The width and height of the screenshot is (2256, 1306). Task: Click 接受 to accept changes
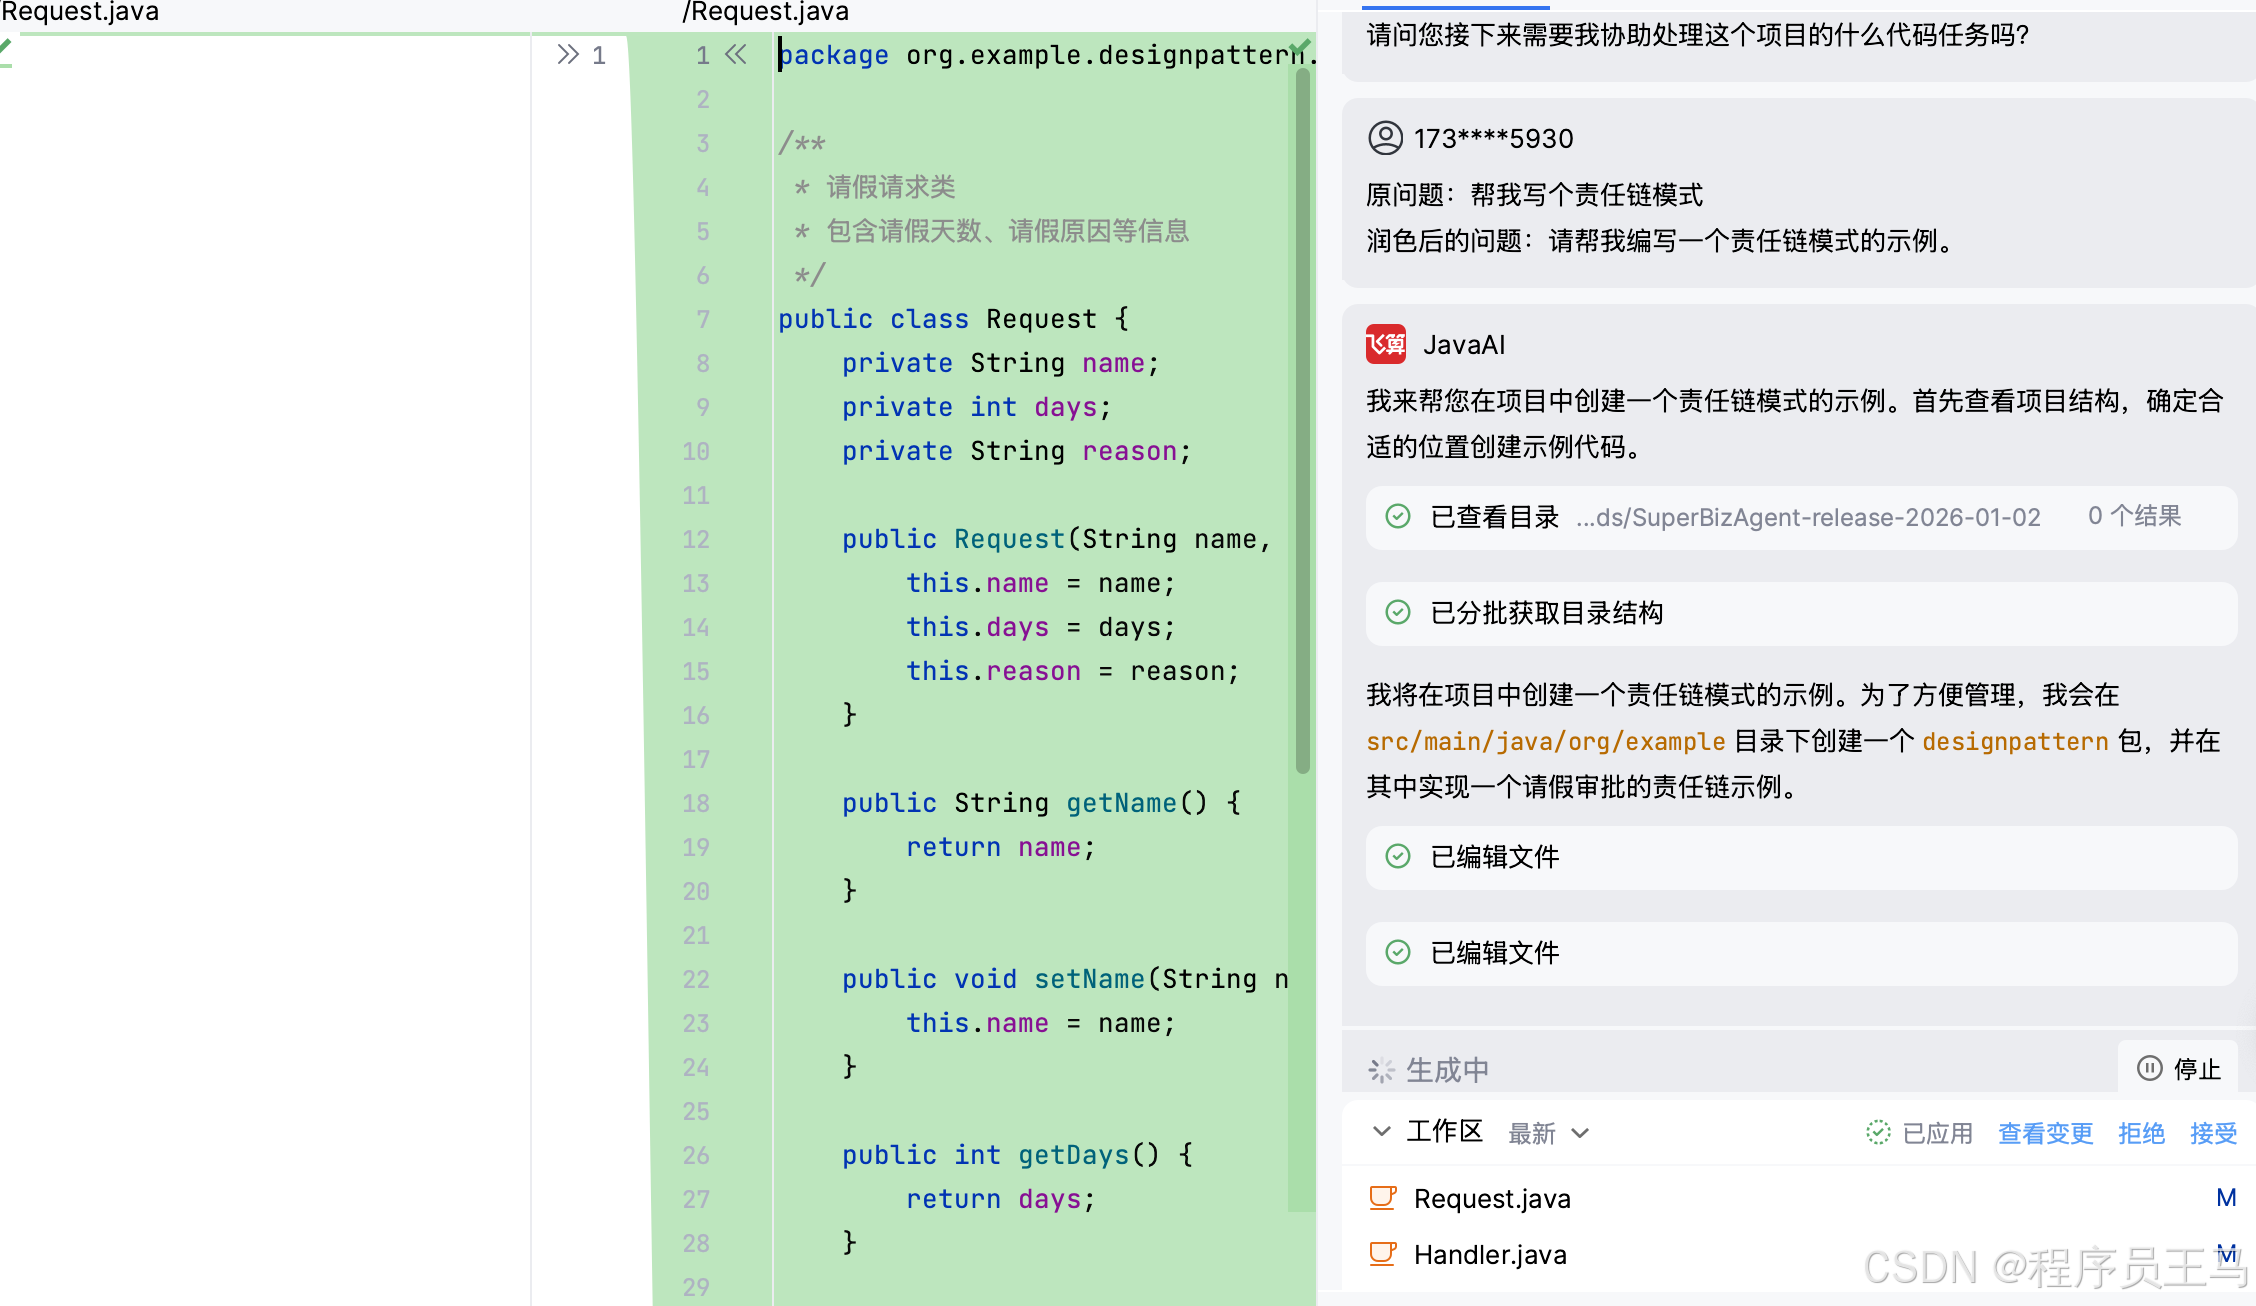pyautogui.click(x=2213, y=1133)
